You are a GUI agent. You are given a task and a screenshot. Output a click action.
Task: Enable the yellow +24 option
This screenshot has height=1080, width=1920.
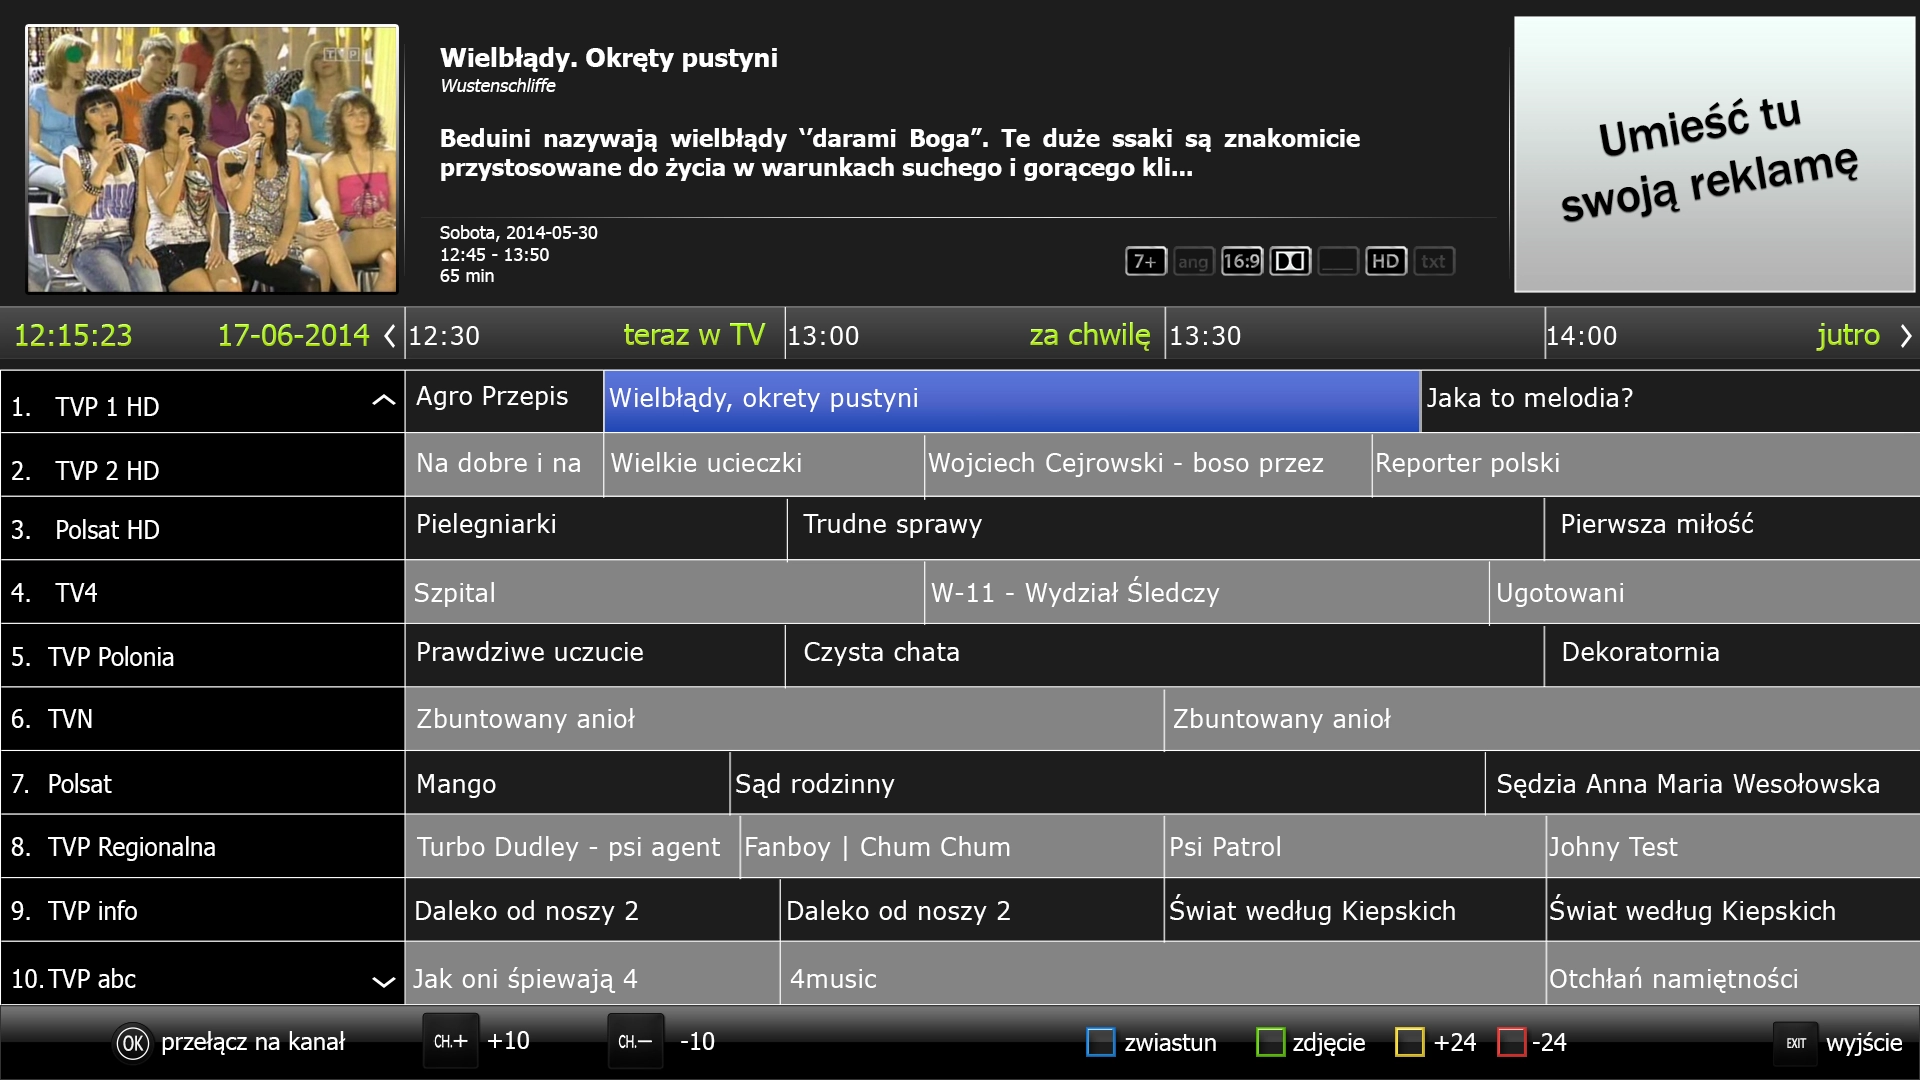click(x=1411, y=1042)
